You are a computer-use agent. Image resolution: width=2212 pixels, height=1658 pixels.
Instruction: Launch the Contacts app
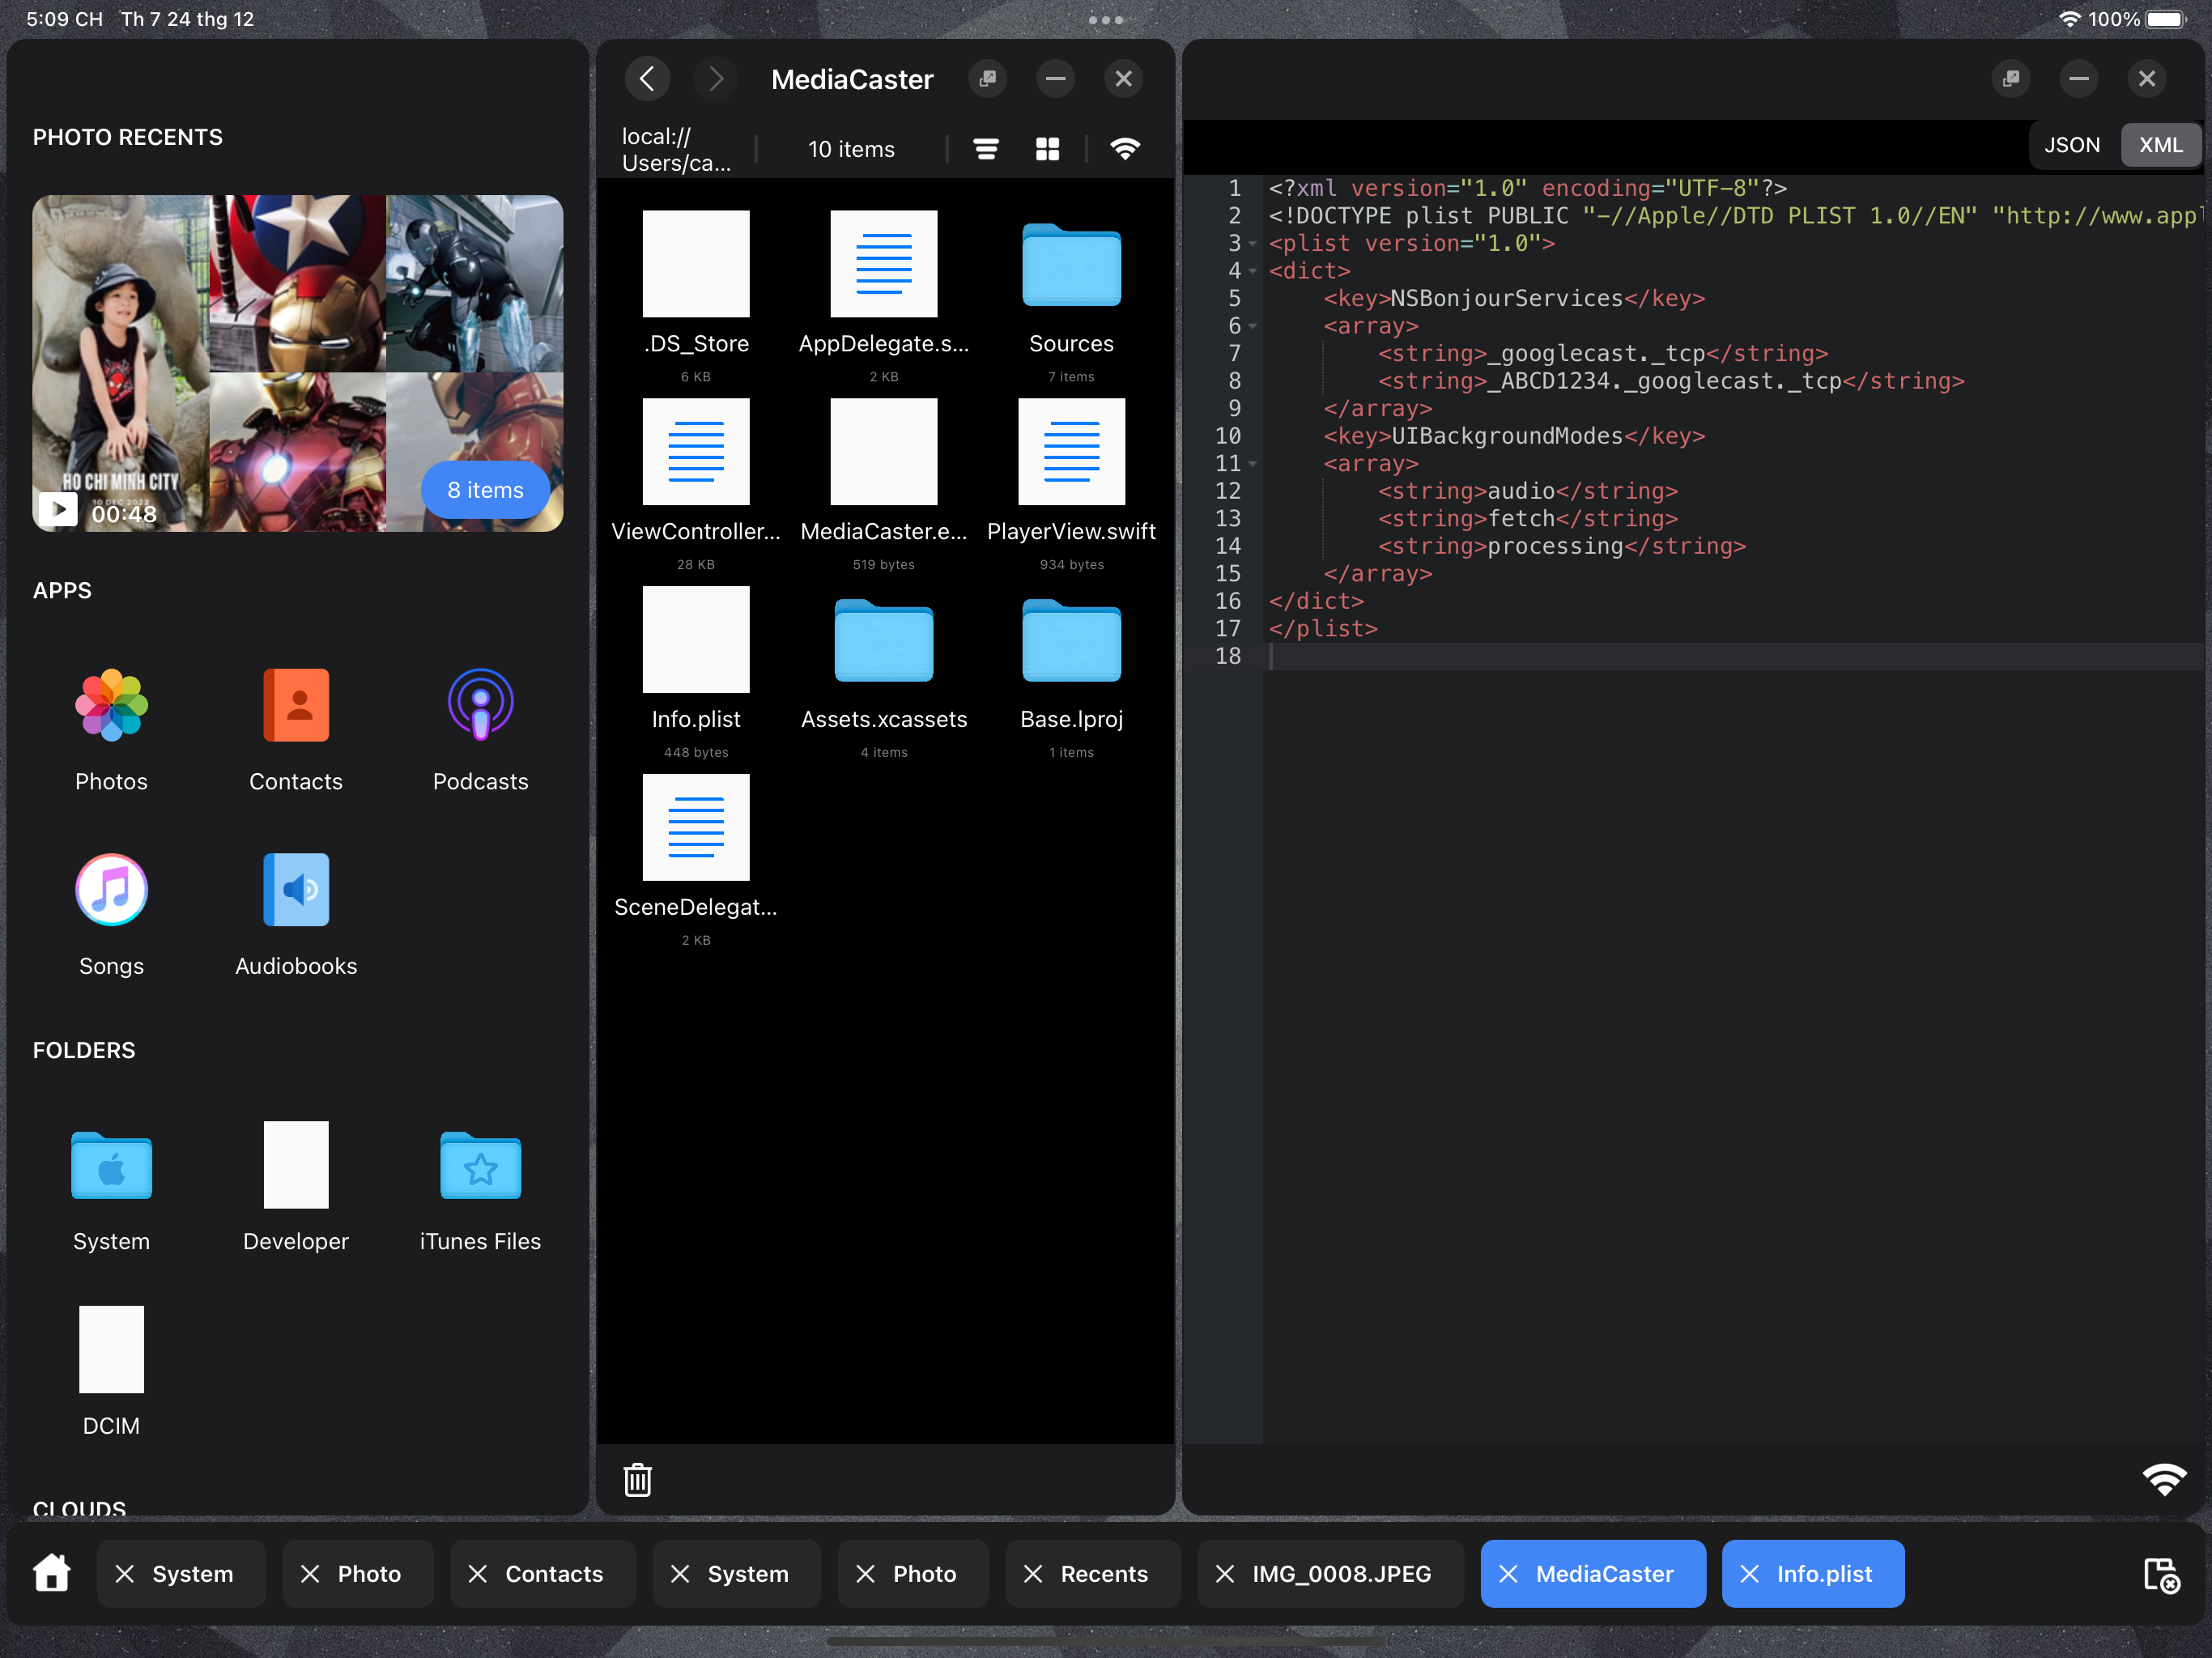pos(296,731)
